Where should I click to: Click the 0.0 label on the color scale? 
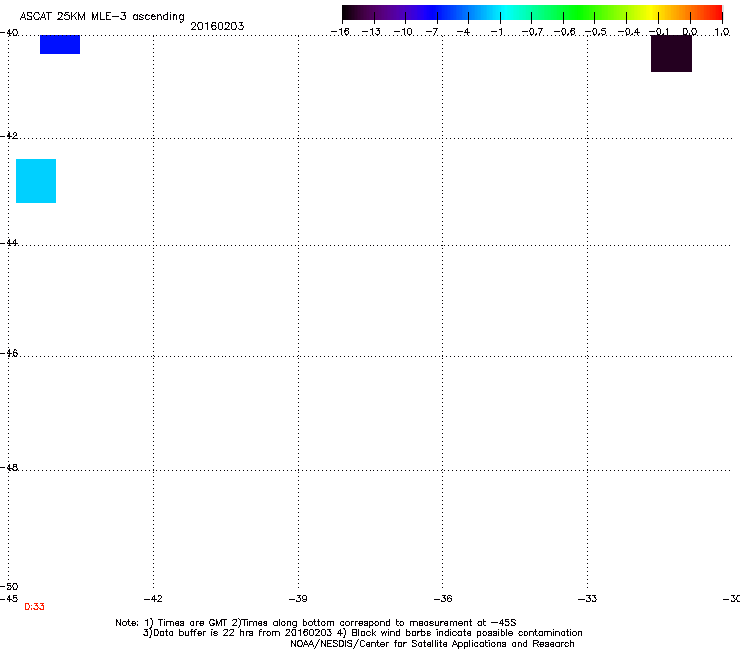point(690,32)
